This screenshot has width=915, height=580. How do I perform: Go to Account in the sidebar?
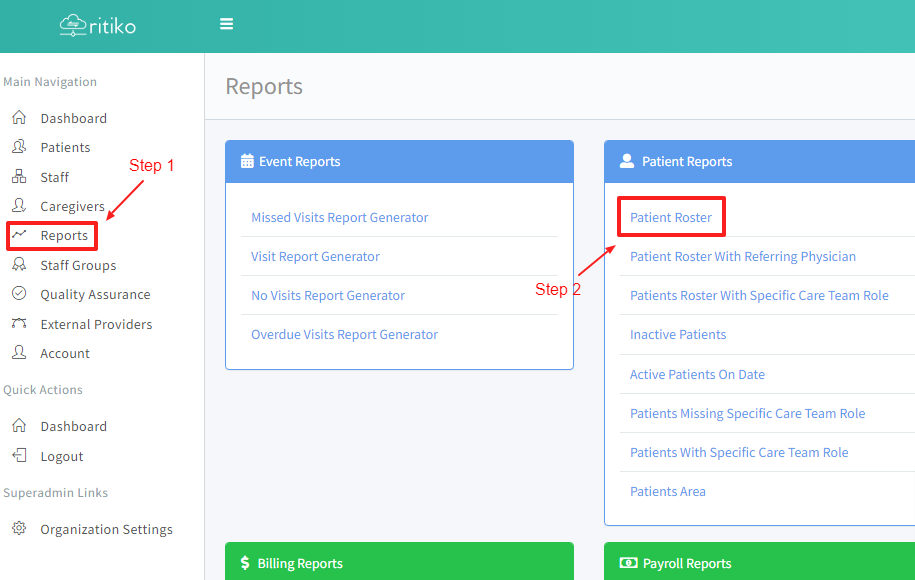[x=65, y=353]
